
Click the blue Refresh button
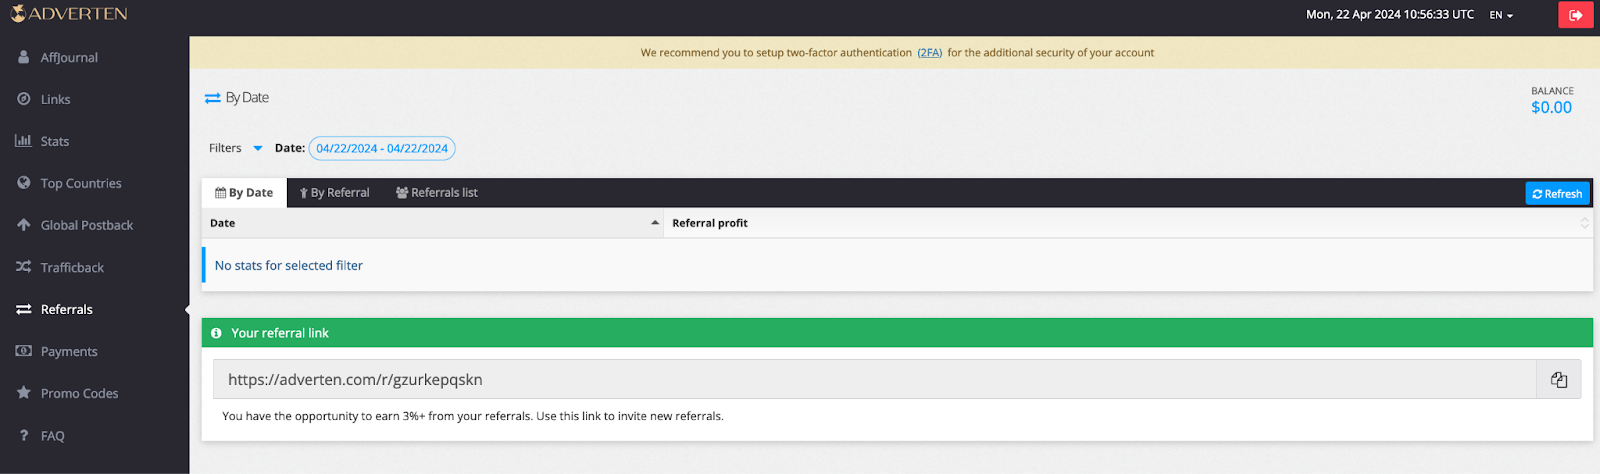pos(1557,194)
